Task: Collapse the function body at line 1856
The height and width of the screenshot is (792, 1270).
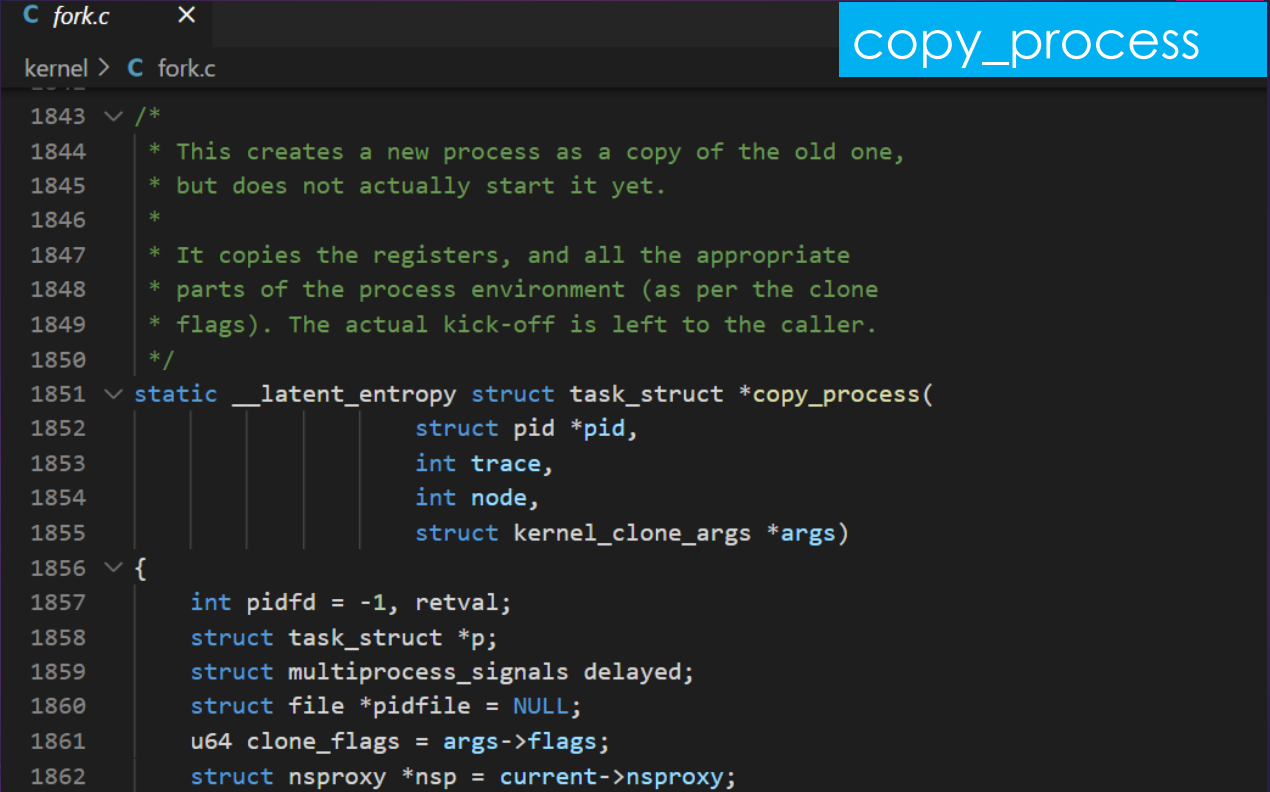Action: coord(113,568)
